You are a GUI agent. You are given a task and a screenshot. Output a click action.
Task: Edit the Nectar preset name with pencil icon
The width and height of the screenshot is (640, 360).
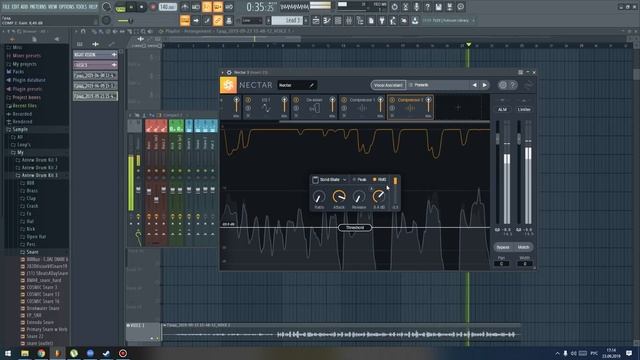(311, 85)
